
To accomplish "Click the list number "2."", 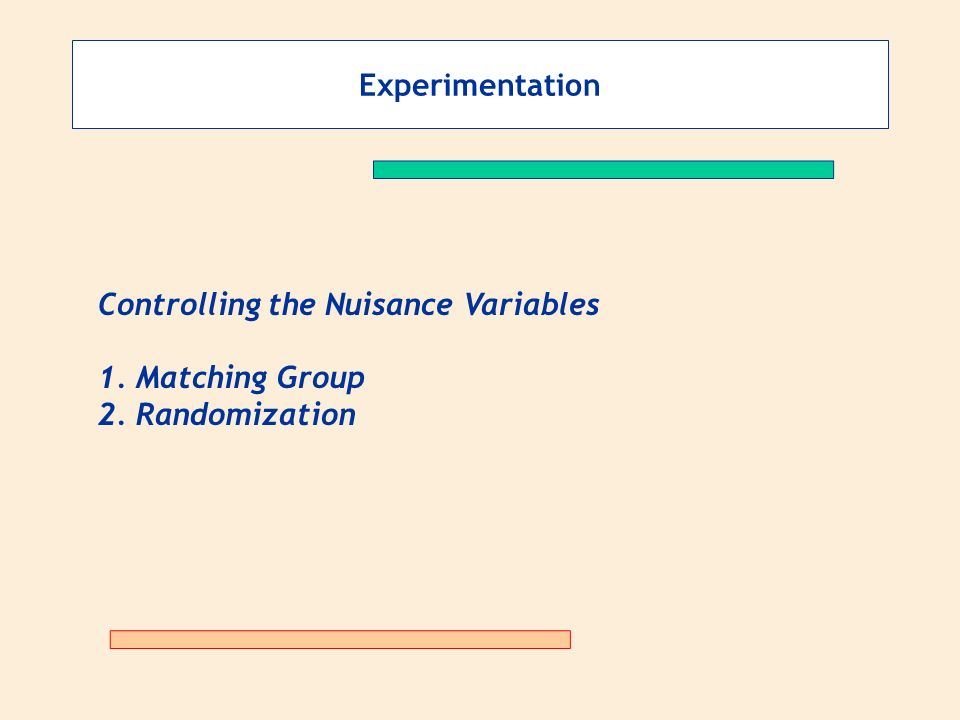I will pyautogui.click(x=113, y=414).
